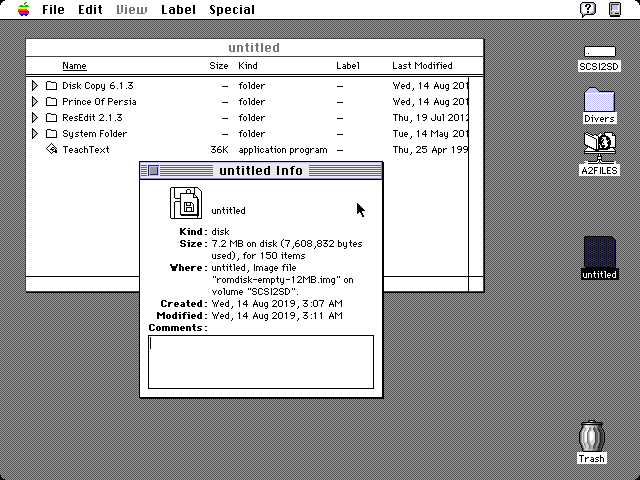Click the System Folder name
Image resolution: width=640 pixels, height=480 pixels.
[x=94, y=134]
